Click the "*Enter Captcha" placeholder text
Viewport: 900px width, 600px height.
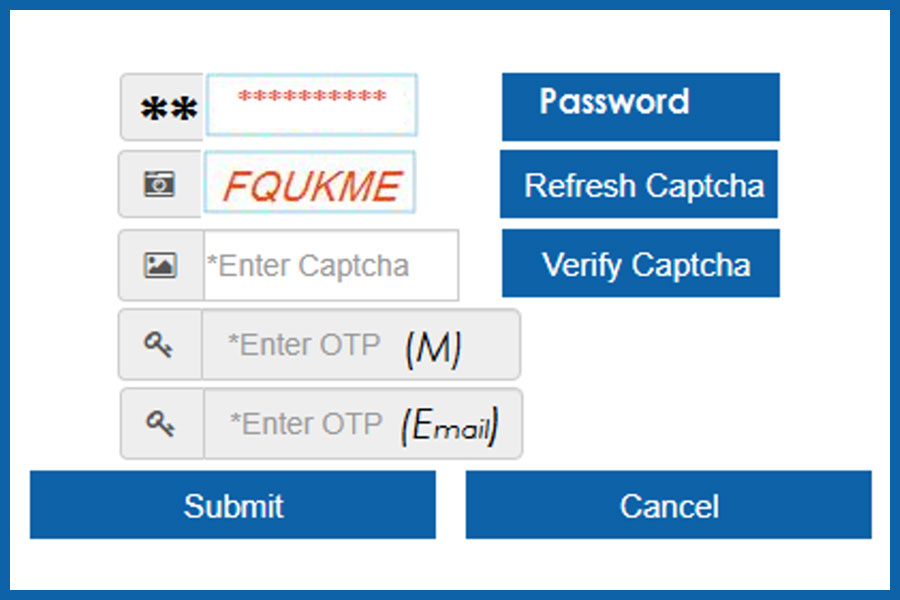click(x=308, y=266)
